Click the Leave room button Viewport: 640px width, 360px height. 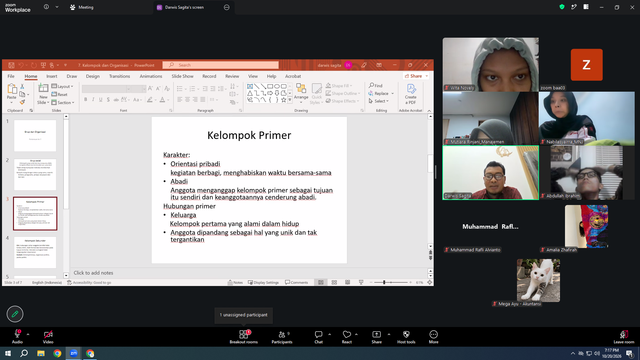[x=624, y=336]
